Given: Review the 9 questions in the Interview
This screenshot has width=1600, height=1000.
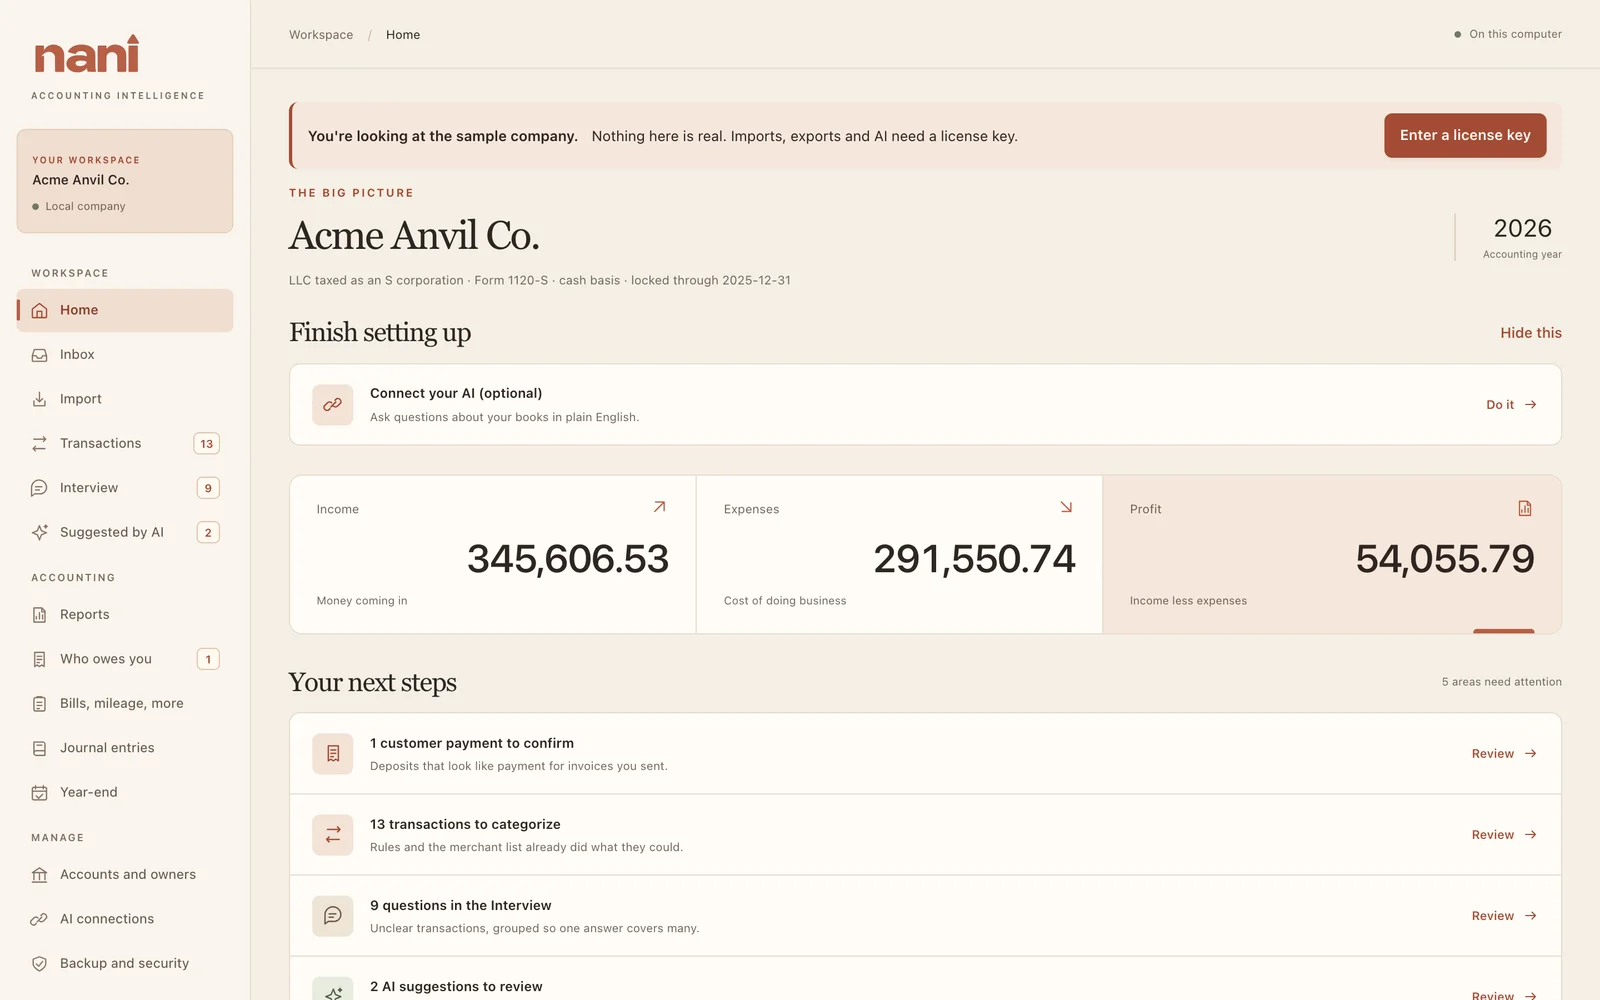Looking at the screenshot, I should 1504,916.
